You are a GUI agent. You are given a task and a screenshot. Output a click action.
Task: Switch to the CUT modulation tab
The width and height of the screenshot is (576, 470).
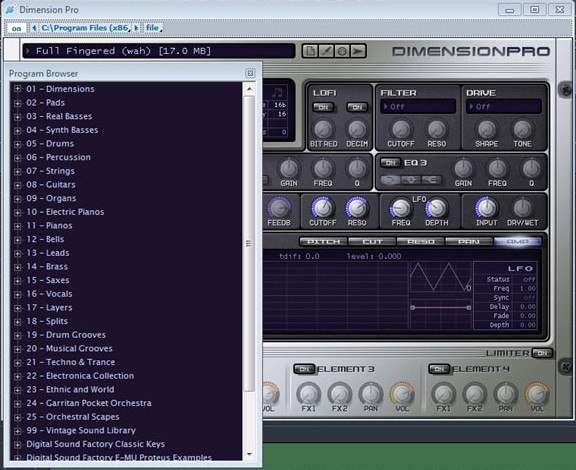coord(372,241)
